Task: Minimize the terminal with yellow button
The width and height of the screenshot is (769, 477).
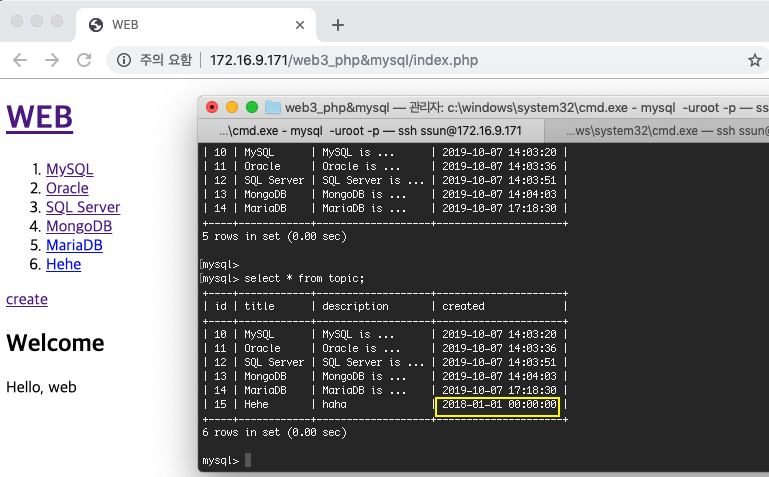Action: coord(232,107)
